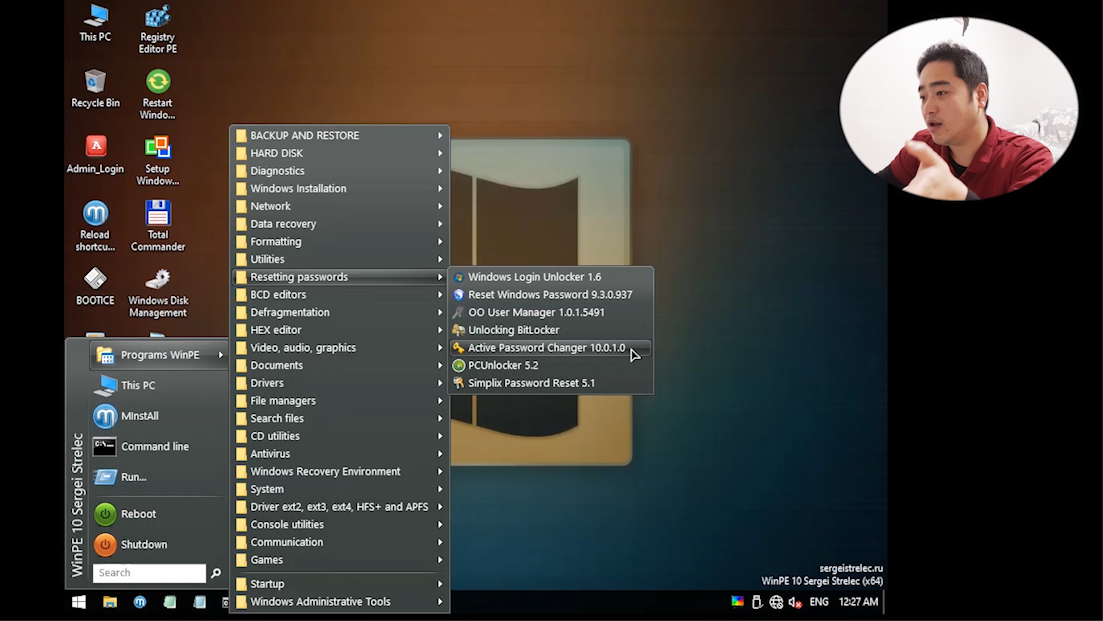Launch Simplix Password Reset 5.1
The height and width of the screenshot is (621, 1103).
551,383
